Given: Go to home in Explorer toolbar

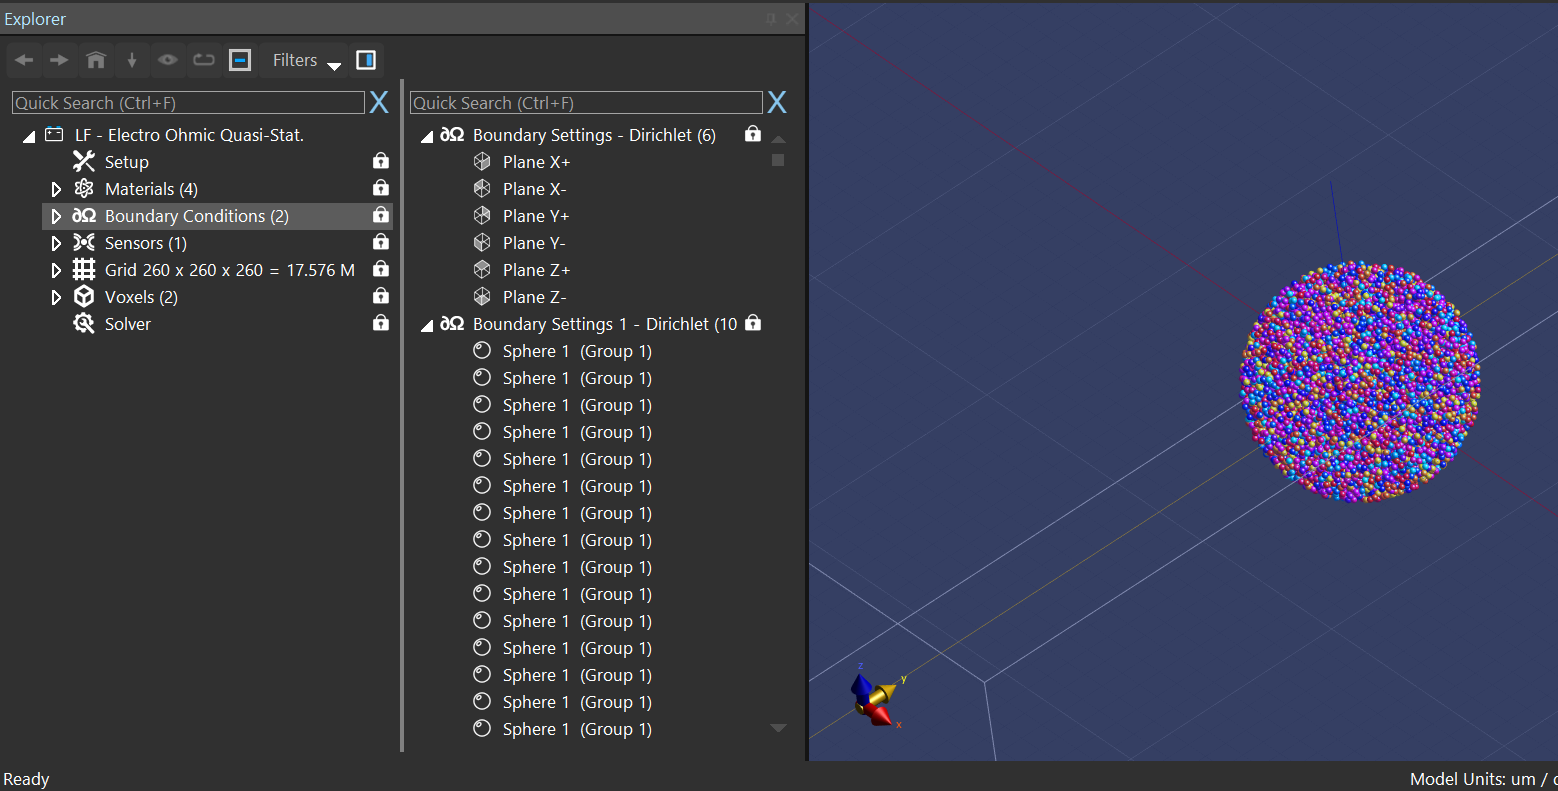Looking at the screenshot, I should pyautogui.click(x=96, y=60).
